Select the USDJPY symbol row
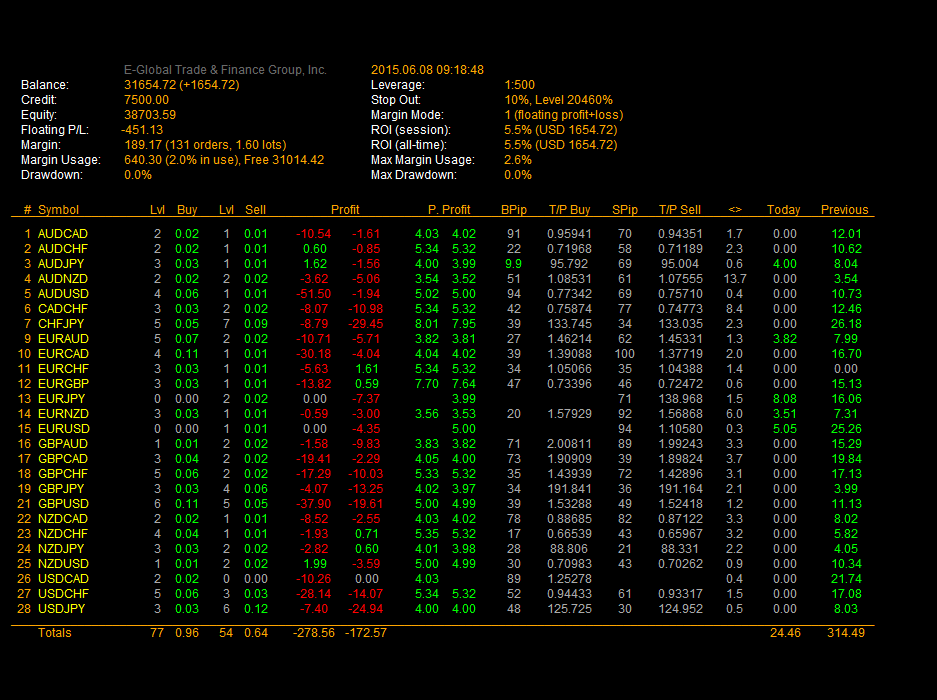Viewport: 937px width, 700px height. tap(62, 609)
